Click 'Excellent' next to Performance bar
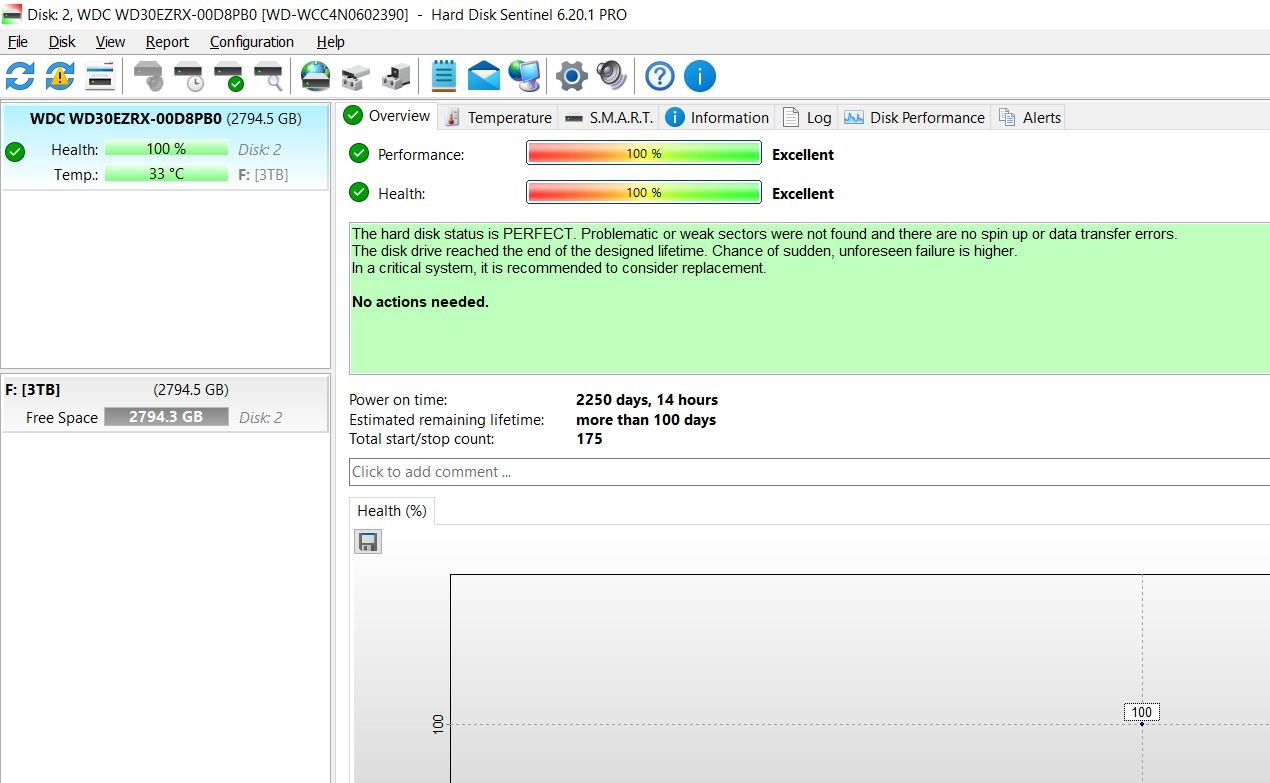The image size is (1270, 783). (x=803, y=155)
